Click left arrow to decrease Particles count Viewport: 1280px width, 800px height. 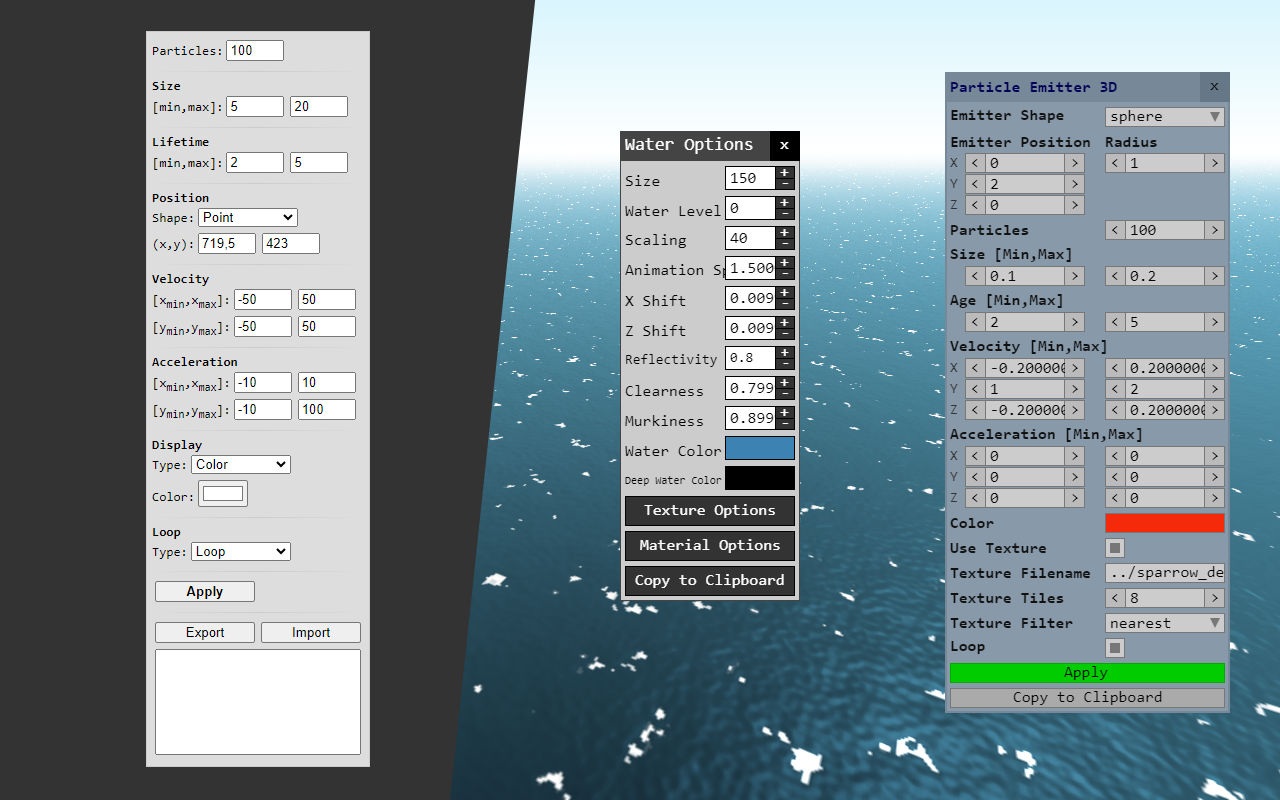pos(1115,230)
